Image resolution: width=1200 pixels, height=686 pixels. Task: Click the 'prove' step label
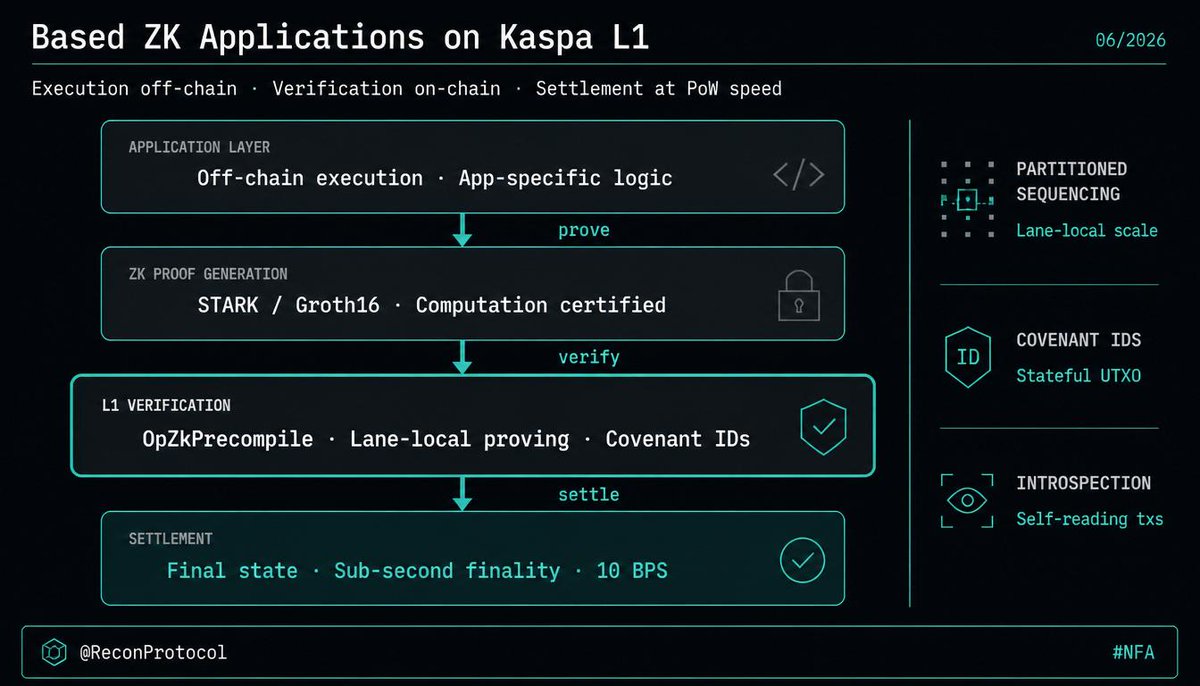584,231
